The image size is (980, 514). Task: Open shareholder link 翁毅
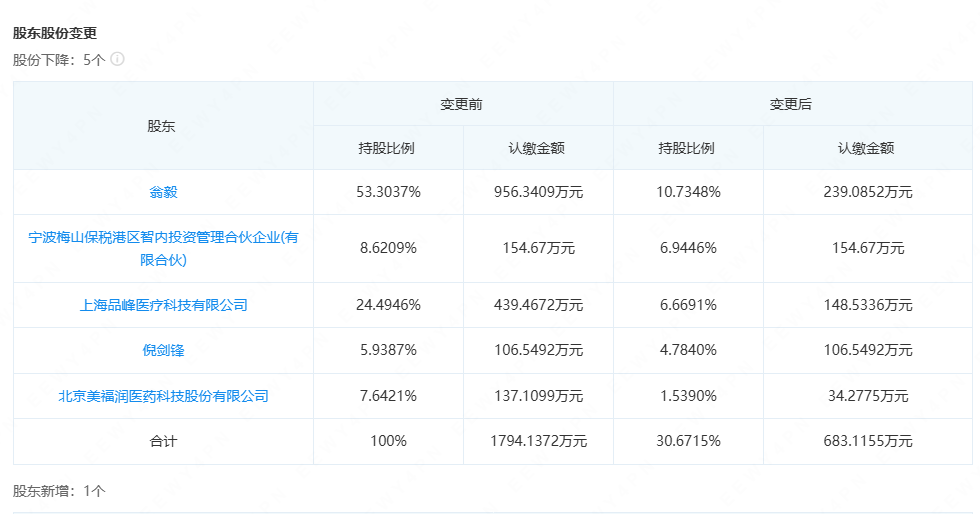click(x=163, y=192)
